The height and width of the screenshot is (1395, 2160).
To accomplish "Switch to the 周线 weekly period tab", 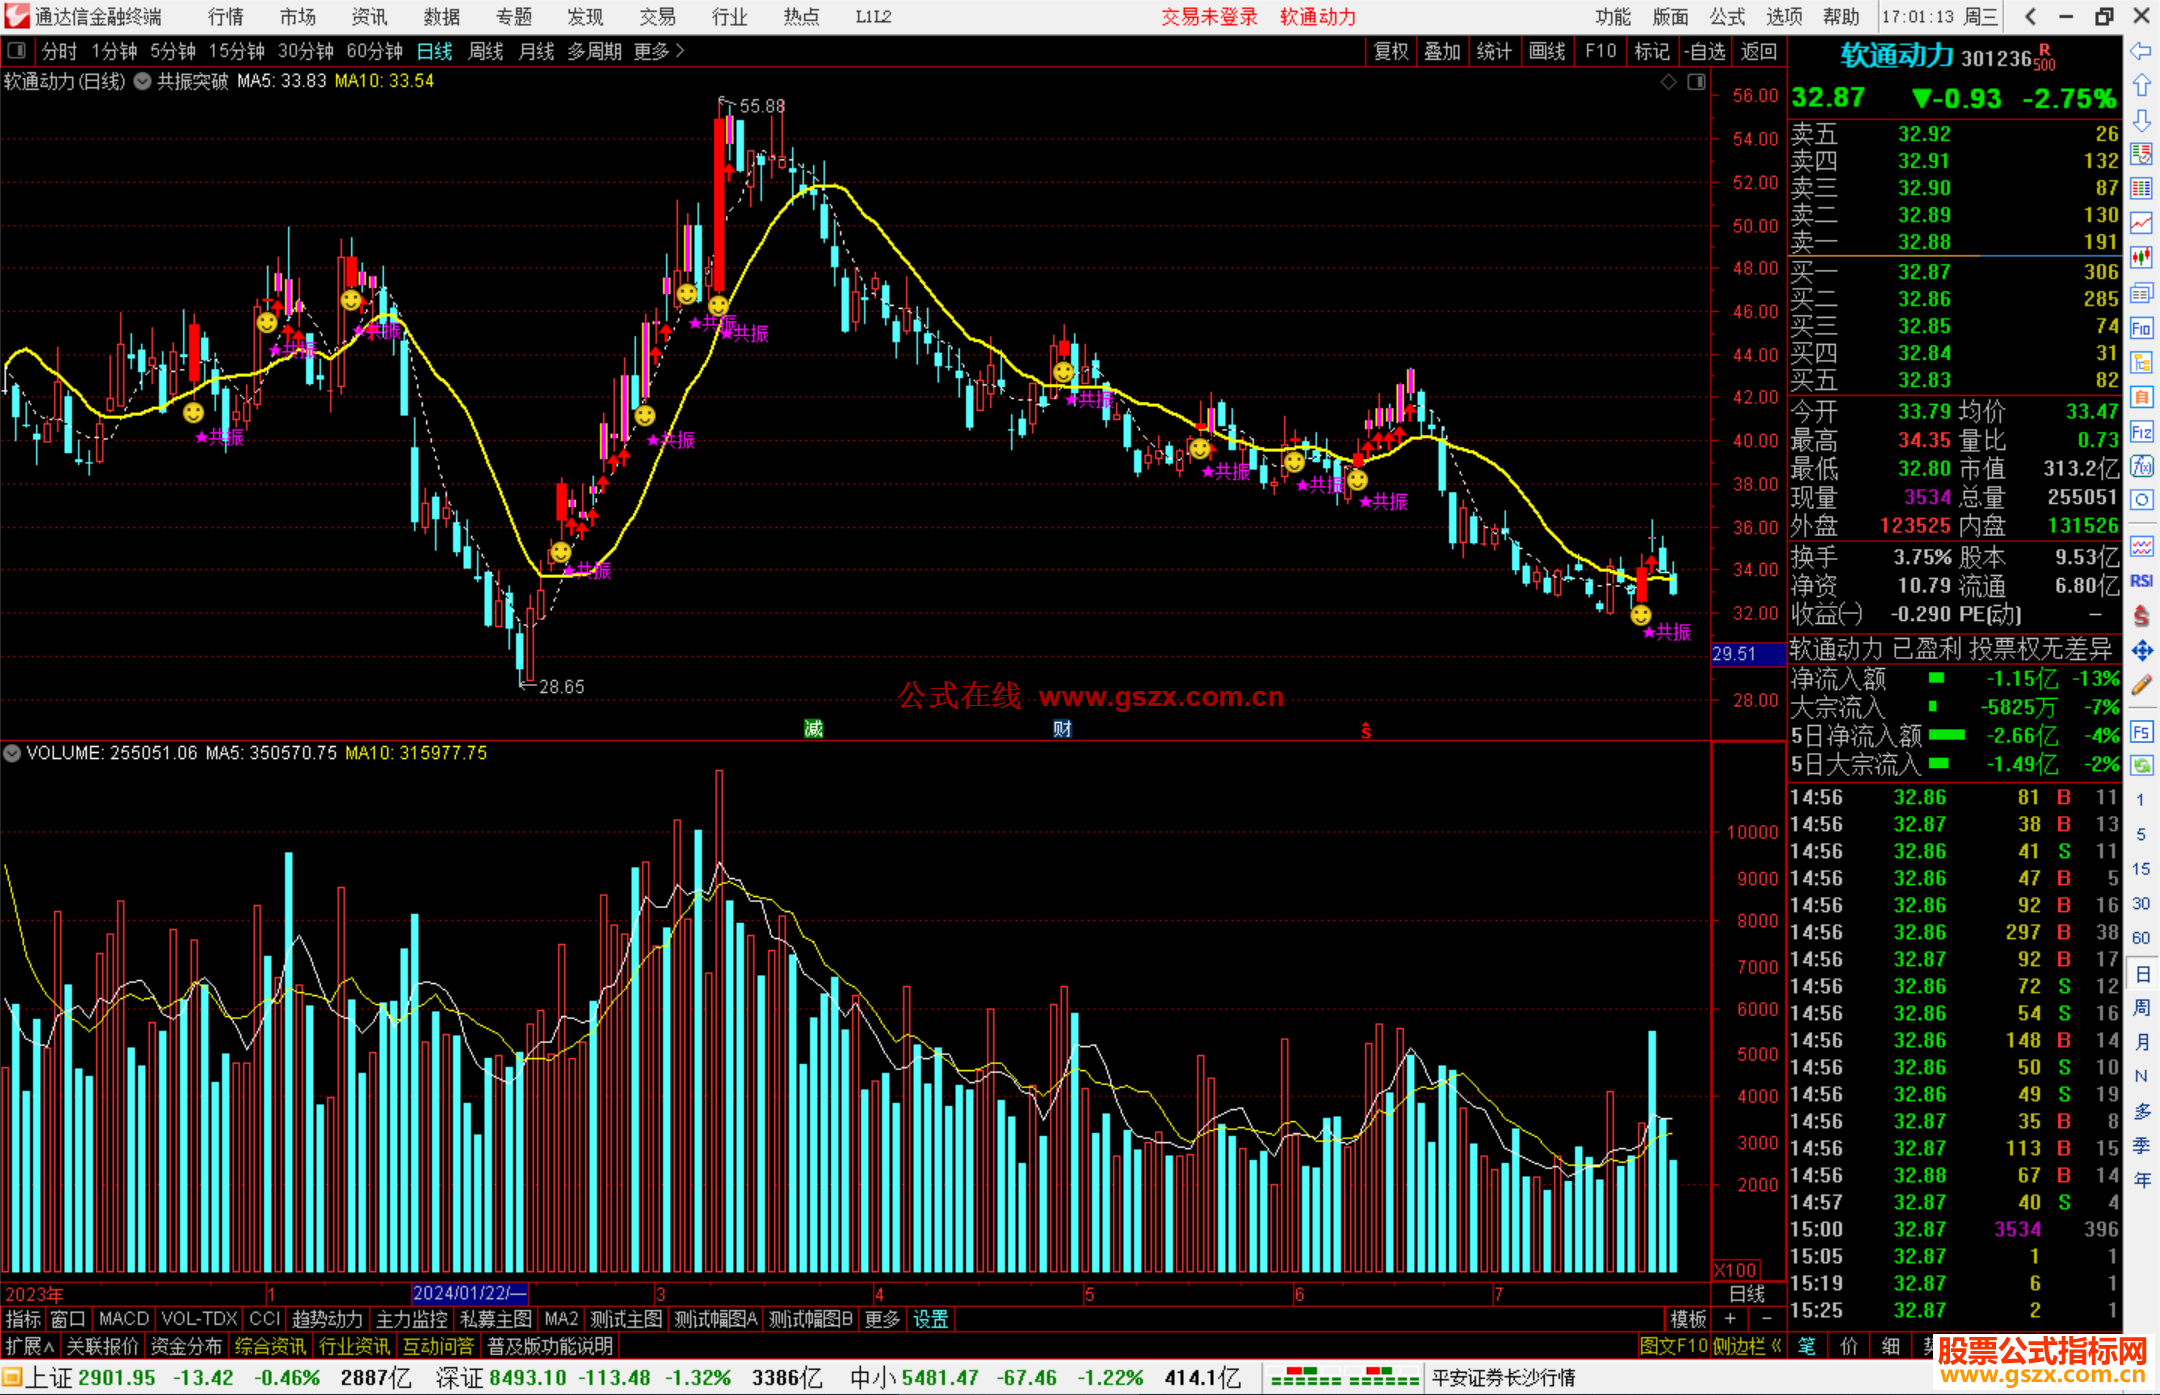I will [x=486, y=51].
